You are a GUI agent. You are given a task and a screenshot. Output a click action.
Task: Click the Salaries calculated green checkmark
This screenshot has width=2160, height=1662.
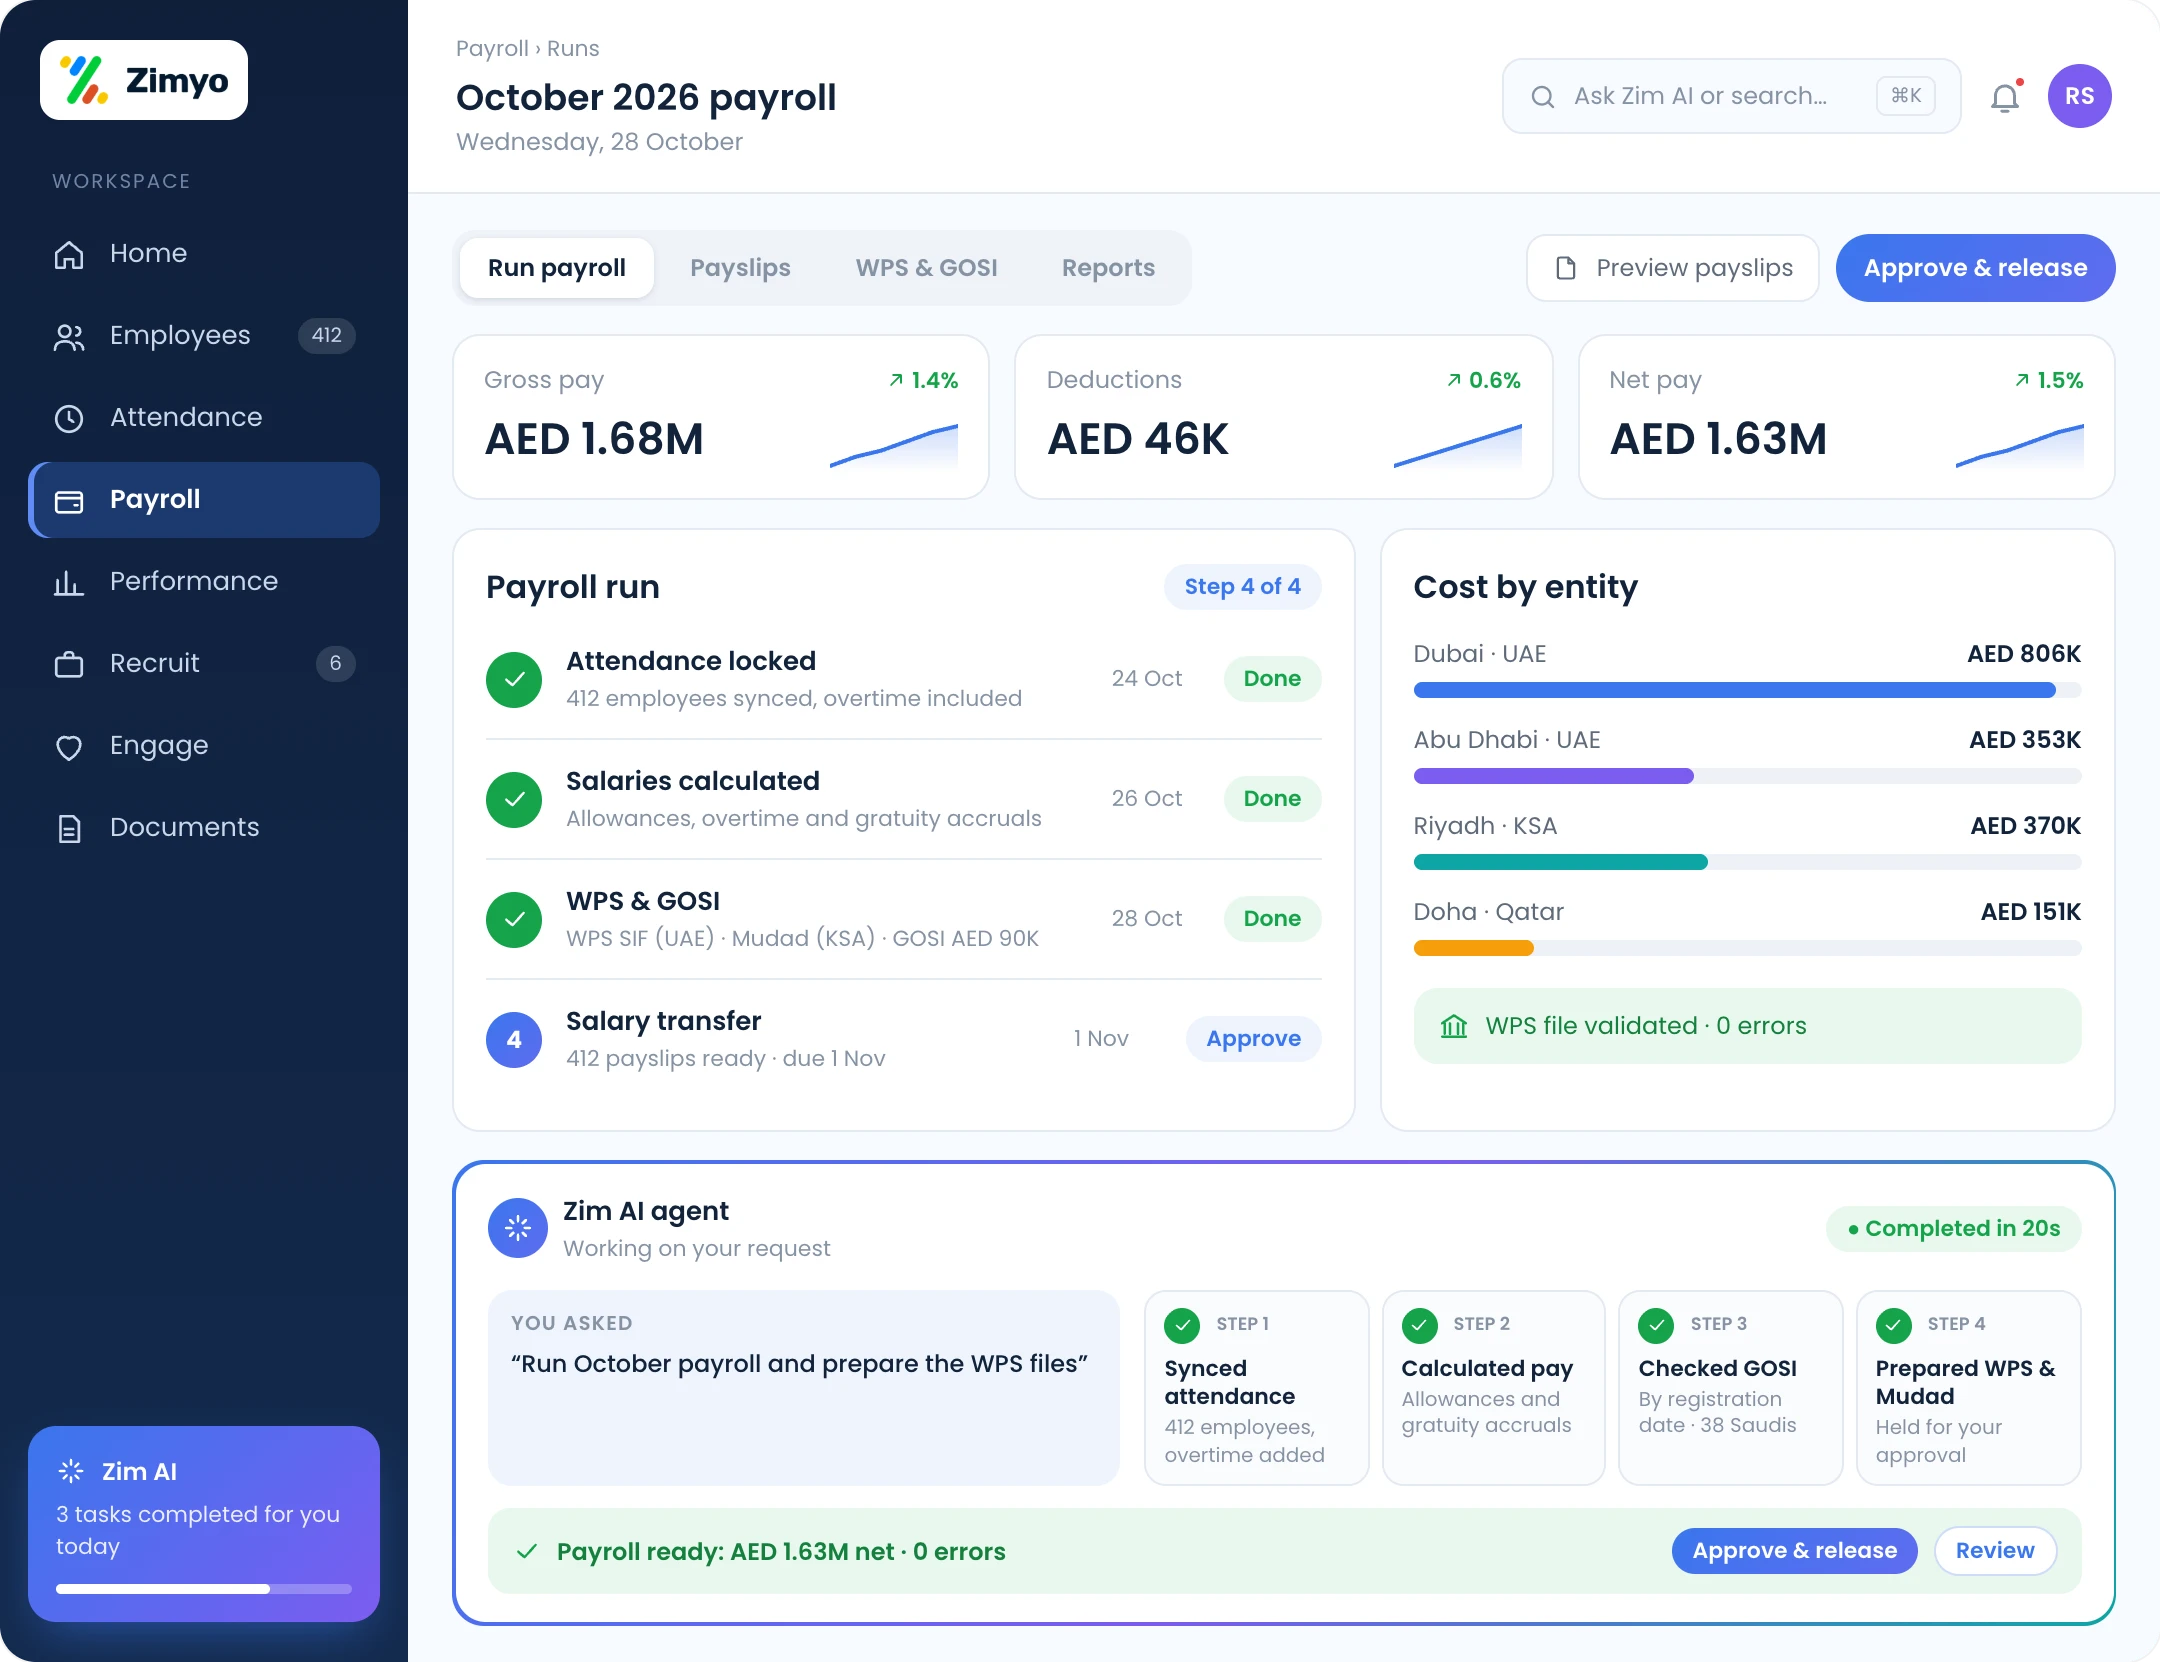click(514, 800)
